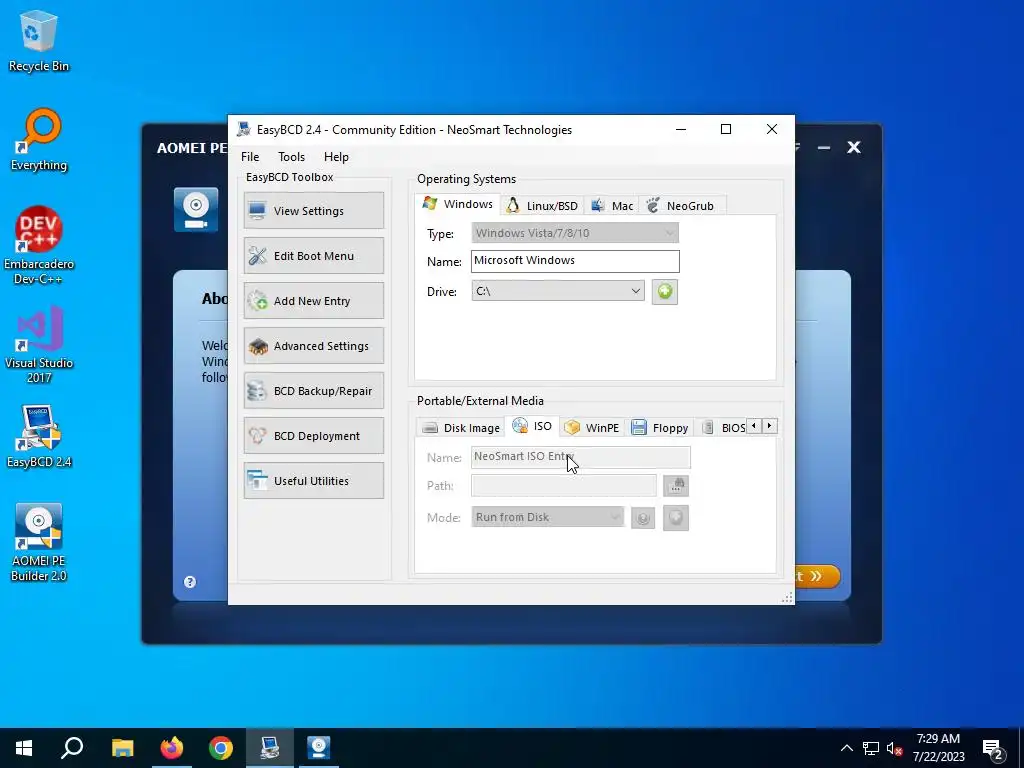Click the EasyBCD title bar icon
1024x768 pixels.
(x=244, y=129)
